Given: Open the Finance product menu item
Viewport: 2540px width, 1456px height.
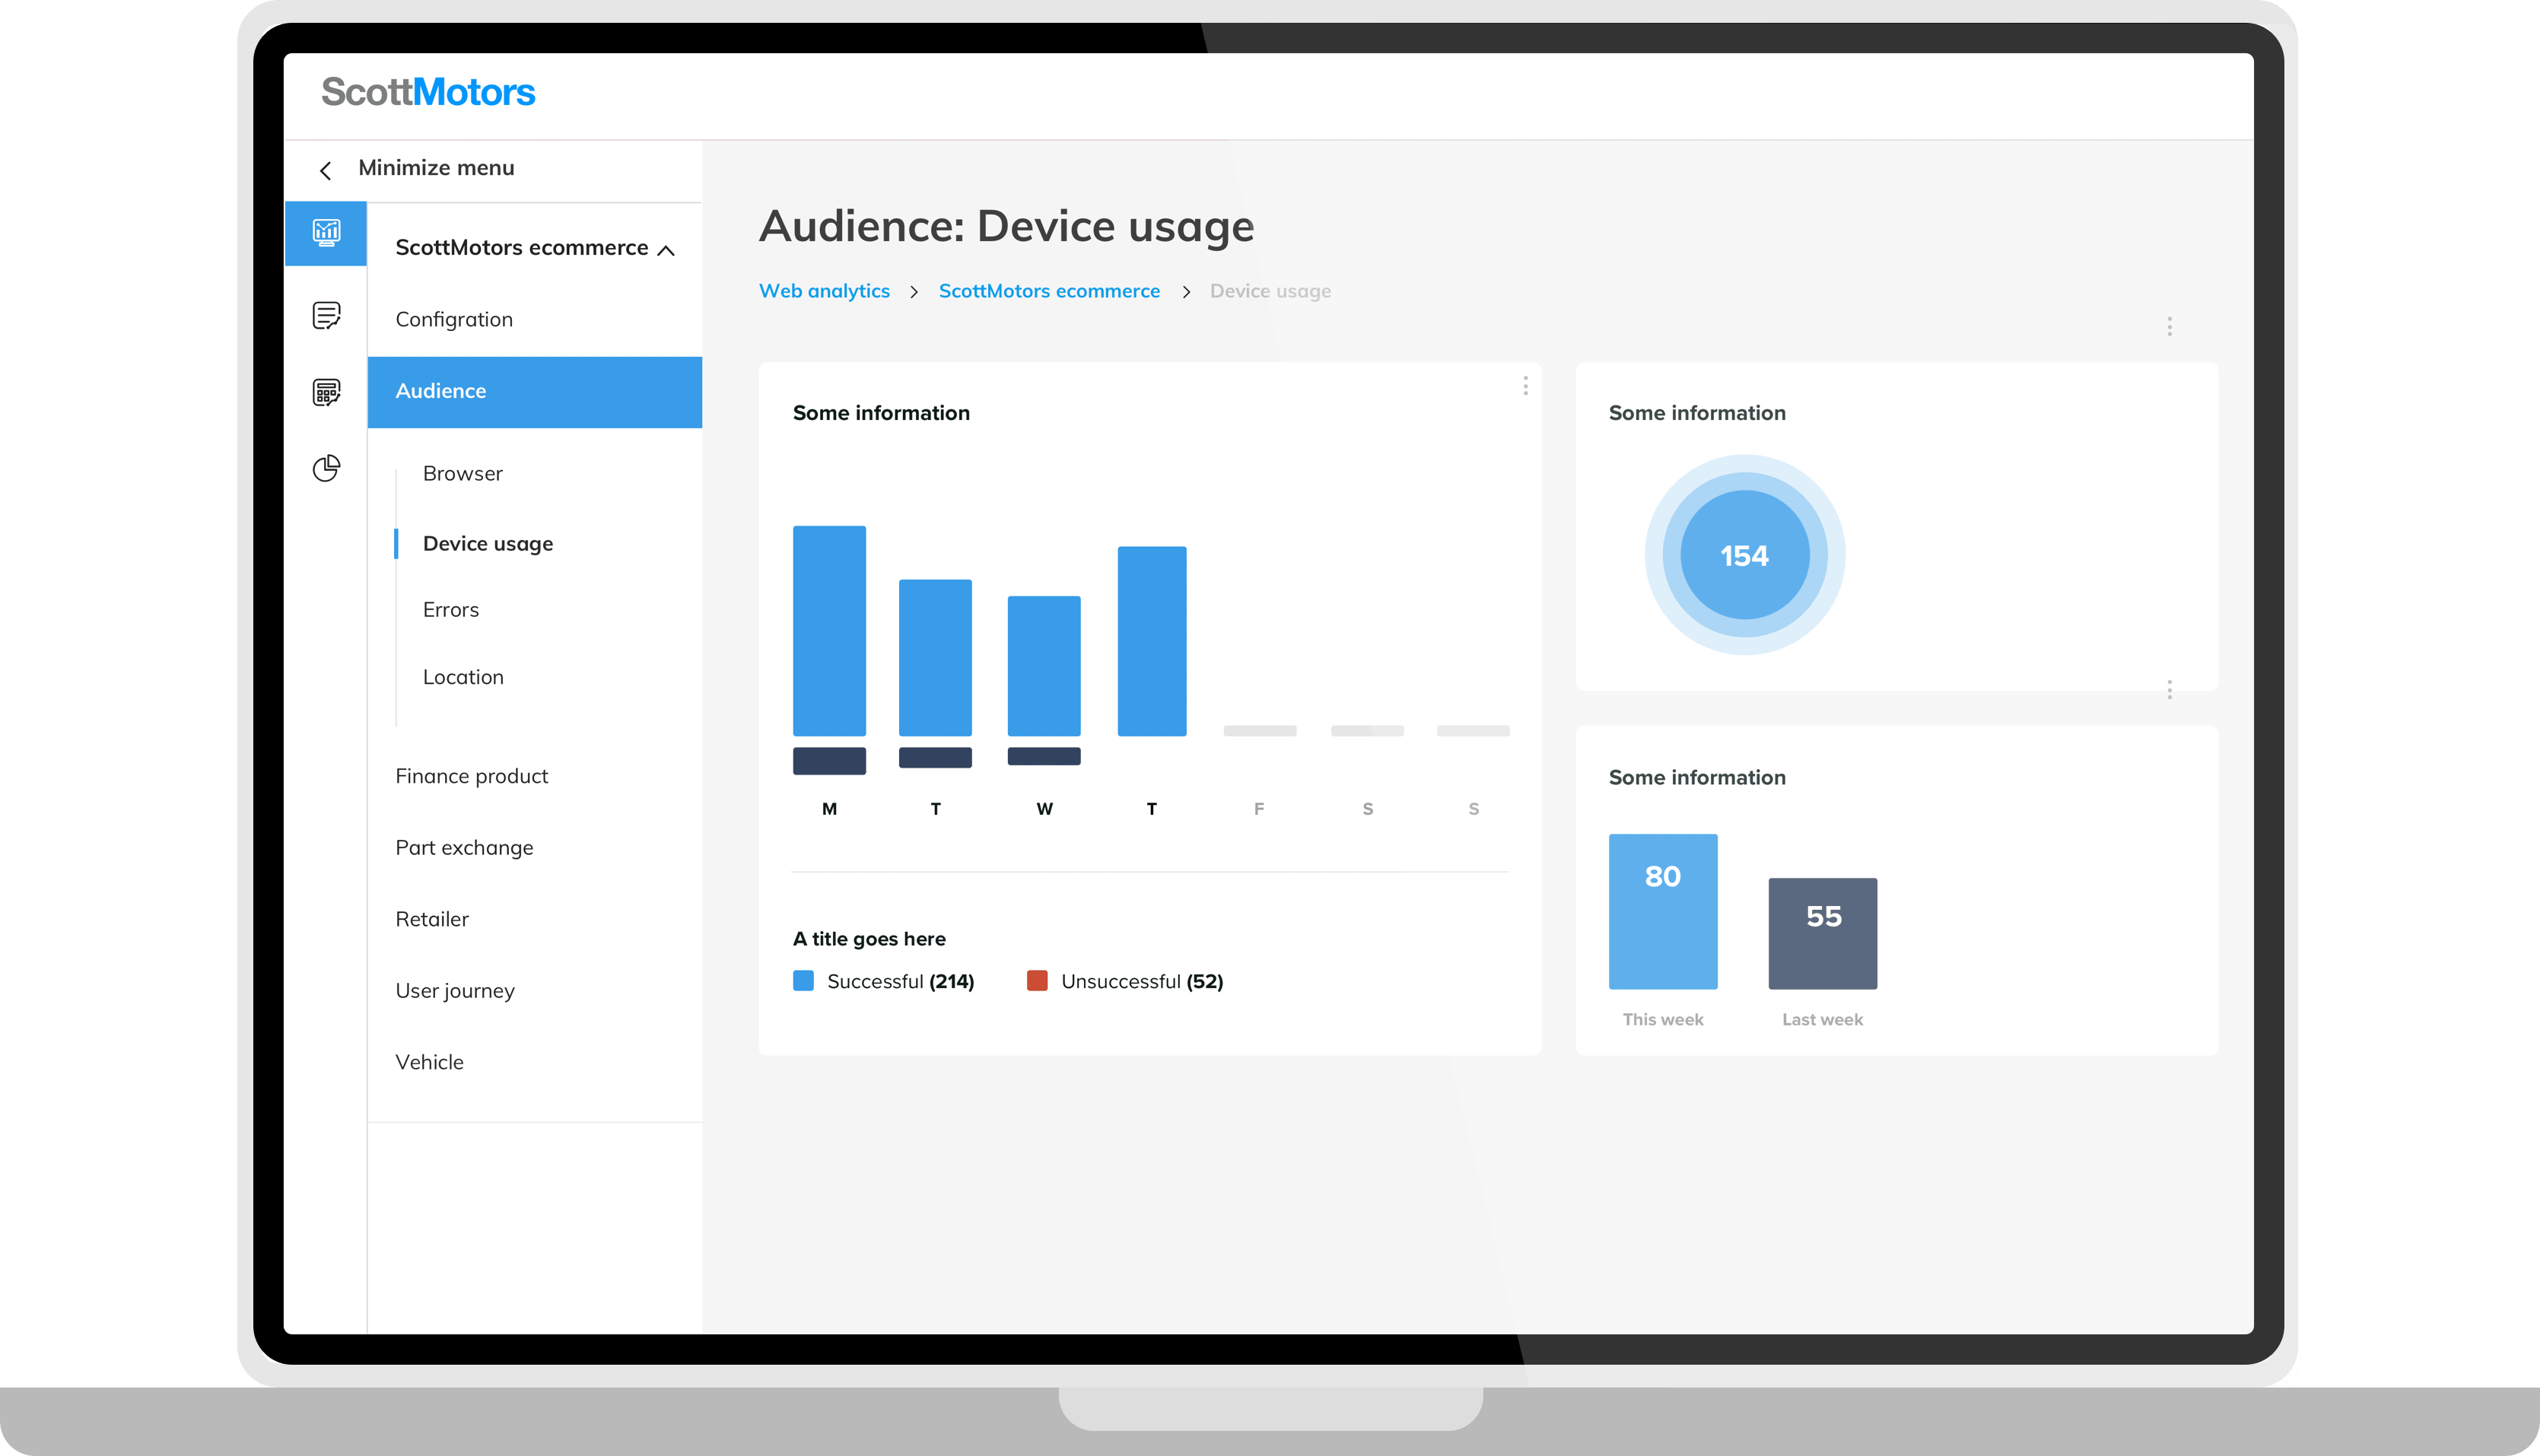Looking at the screenshot, I should click(471, 776).
